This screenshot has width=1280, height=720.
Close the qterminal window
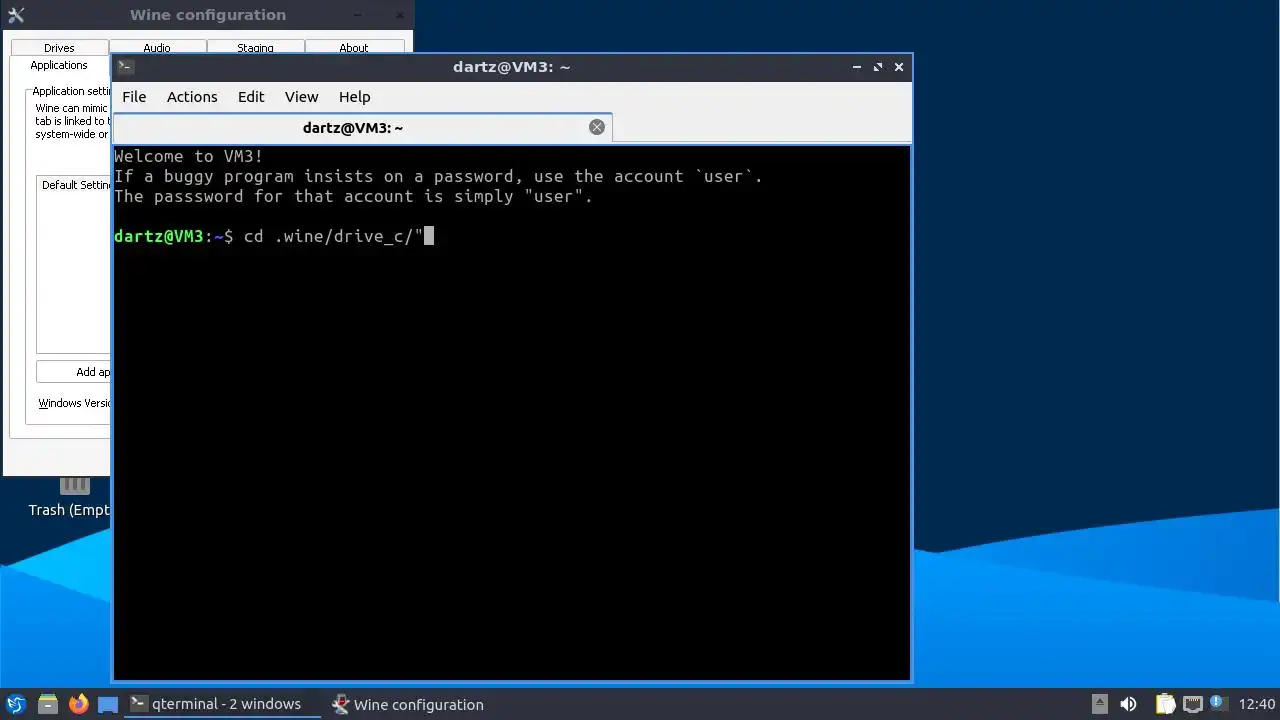pyautogui.click(x=899, y=67)
